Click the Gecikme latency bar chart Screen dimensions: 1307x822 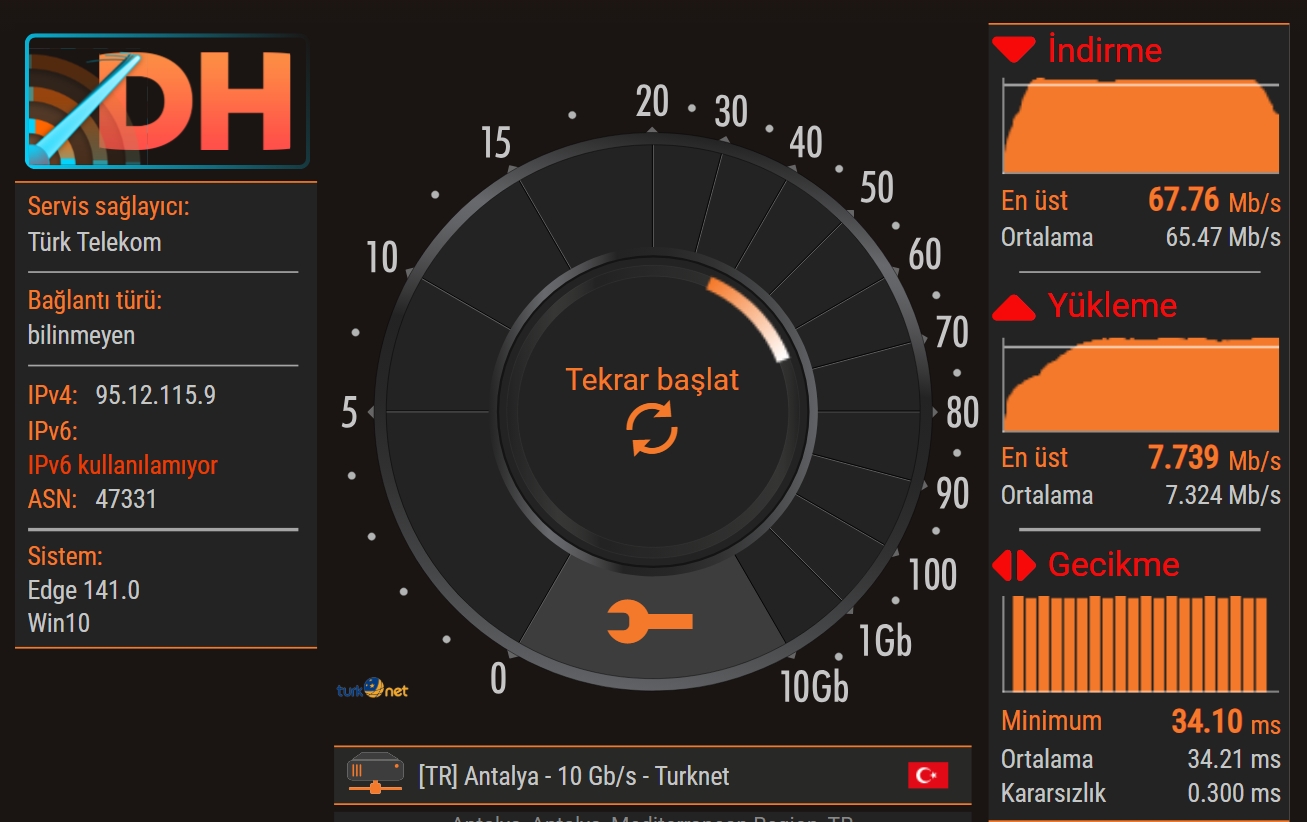coord(1140,644)
